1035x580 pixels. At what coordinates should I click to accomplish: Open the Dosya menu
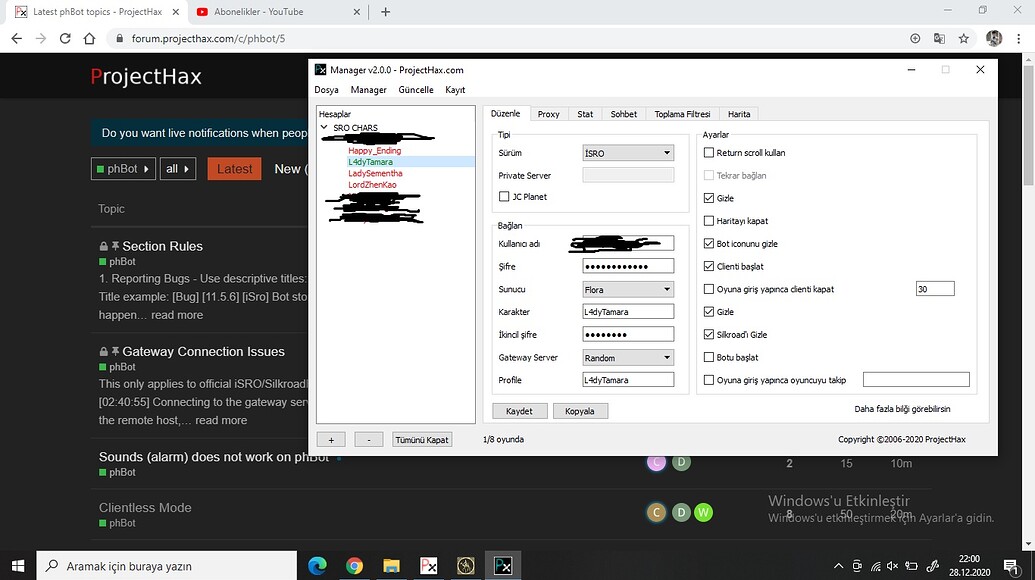326,89
